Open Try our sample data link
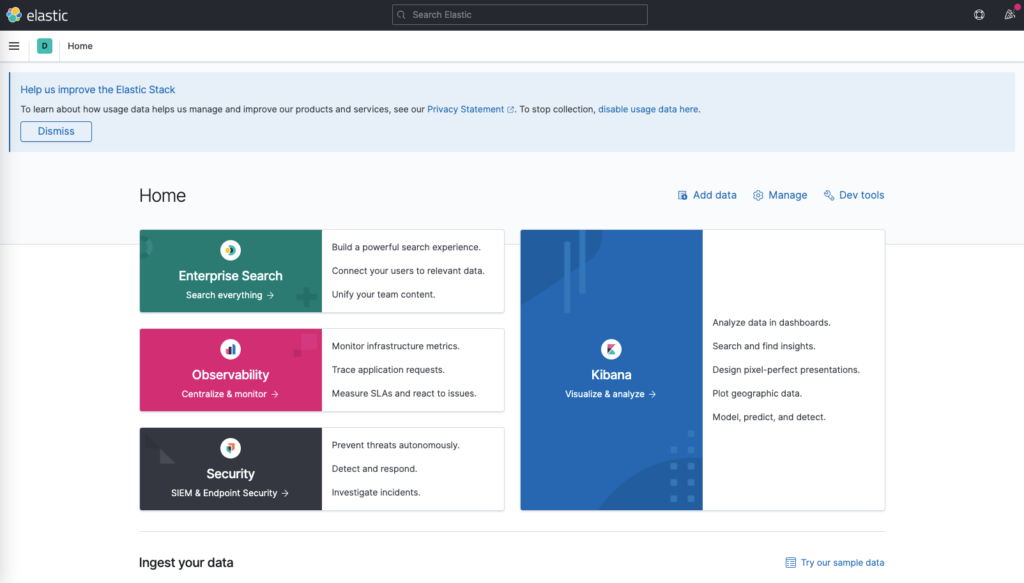 [x=835, y=563]
